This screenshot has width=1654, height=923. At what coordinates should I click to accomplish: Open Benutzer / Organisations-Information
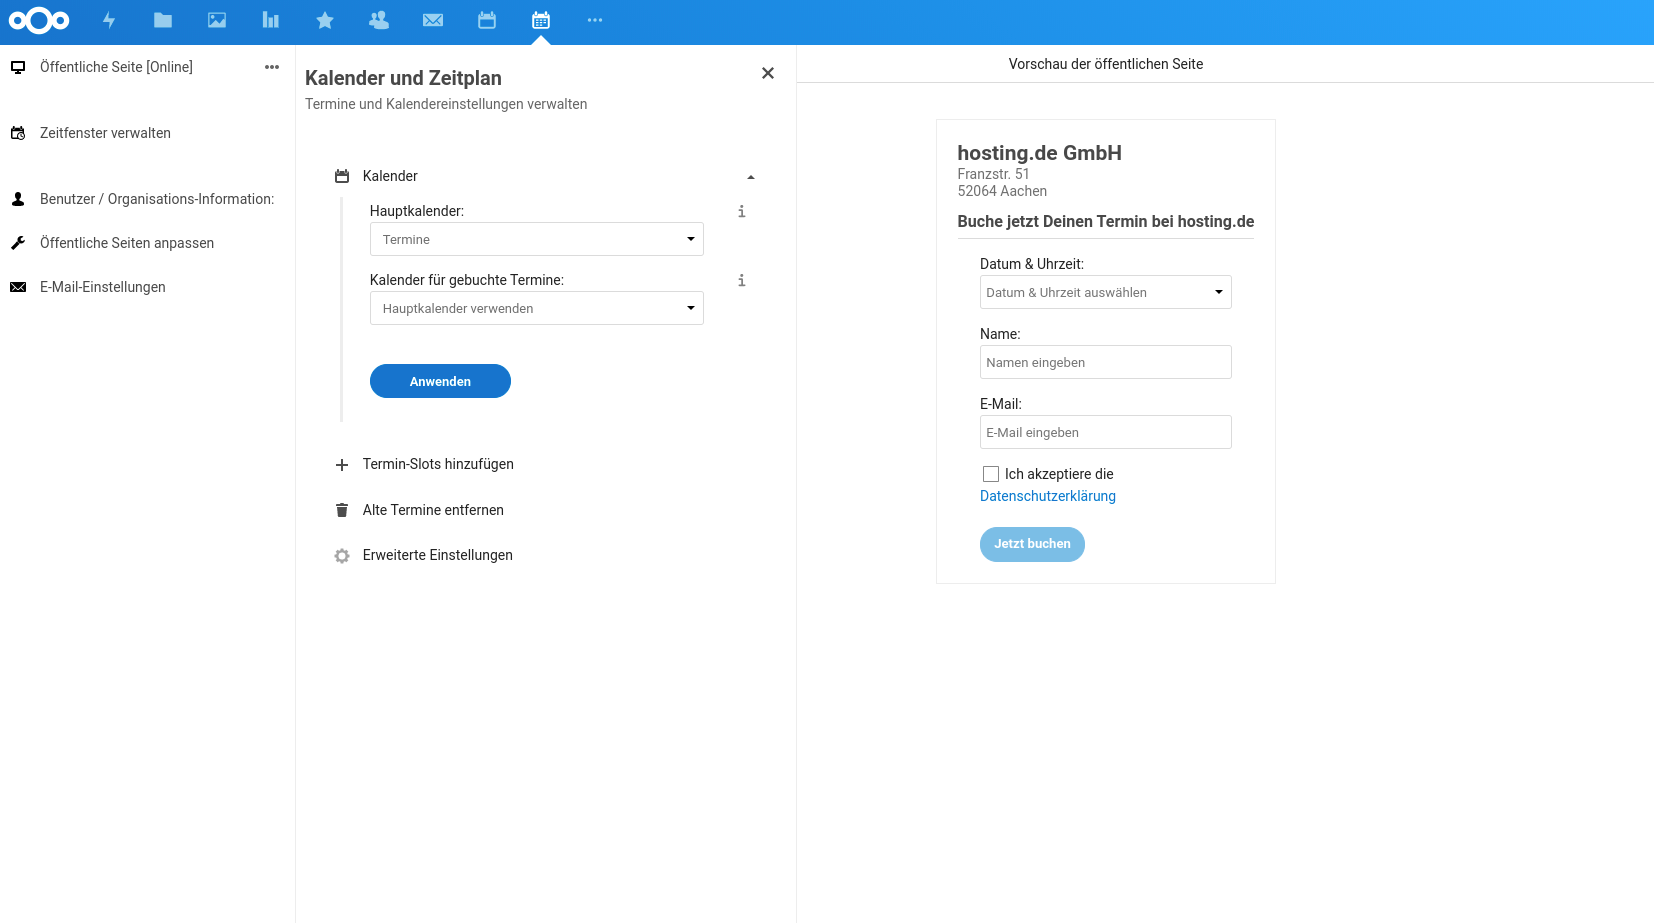(x=157, y=199)
